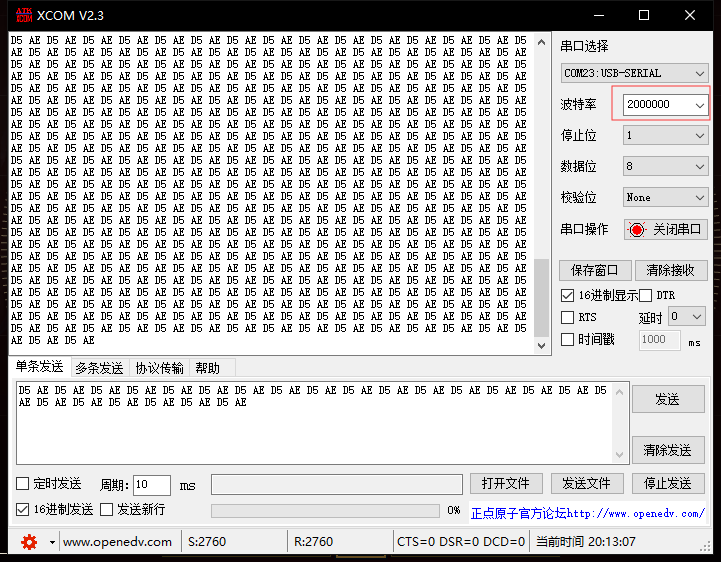
Task: Switch to the 协议传输 tab
Action: [x=159, y=368]
